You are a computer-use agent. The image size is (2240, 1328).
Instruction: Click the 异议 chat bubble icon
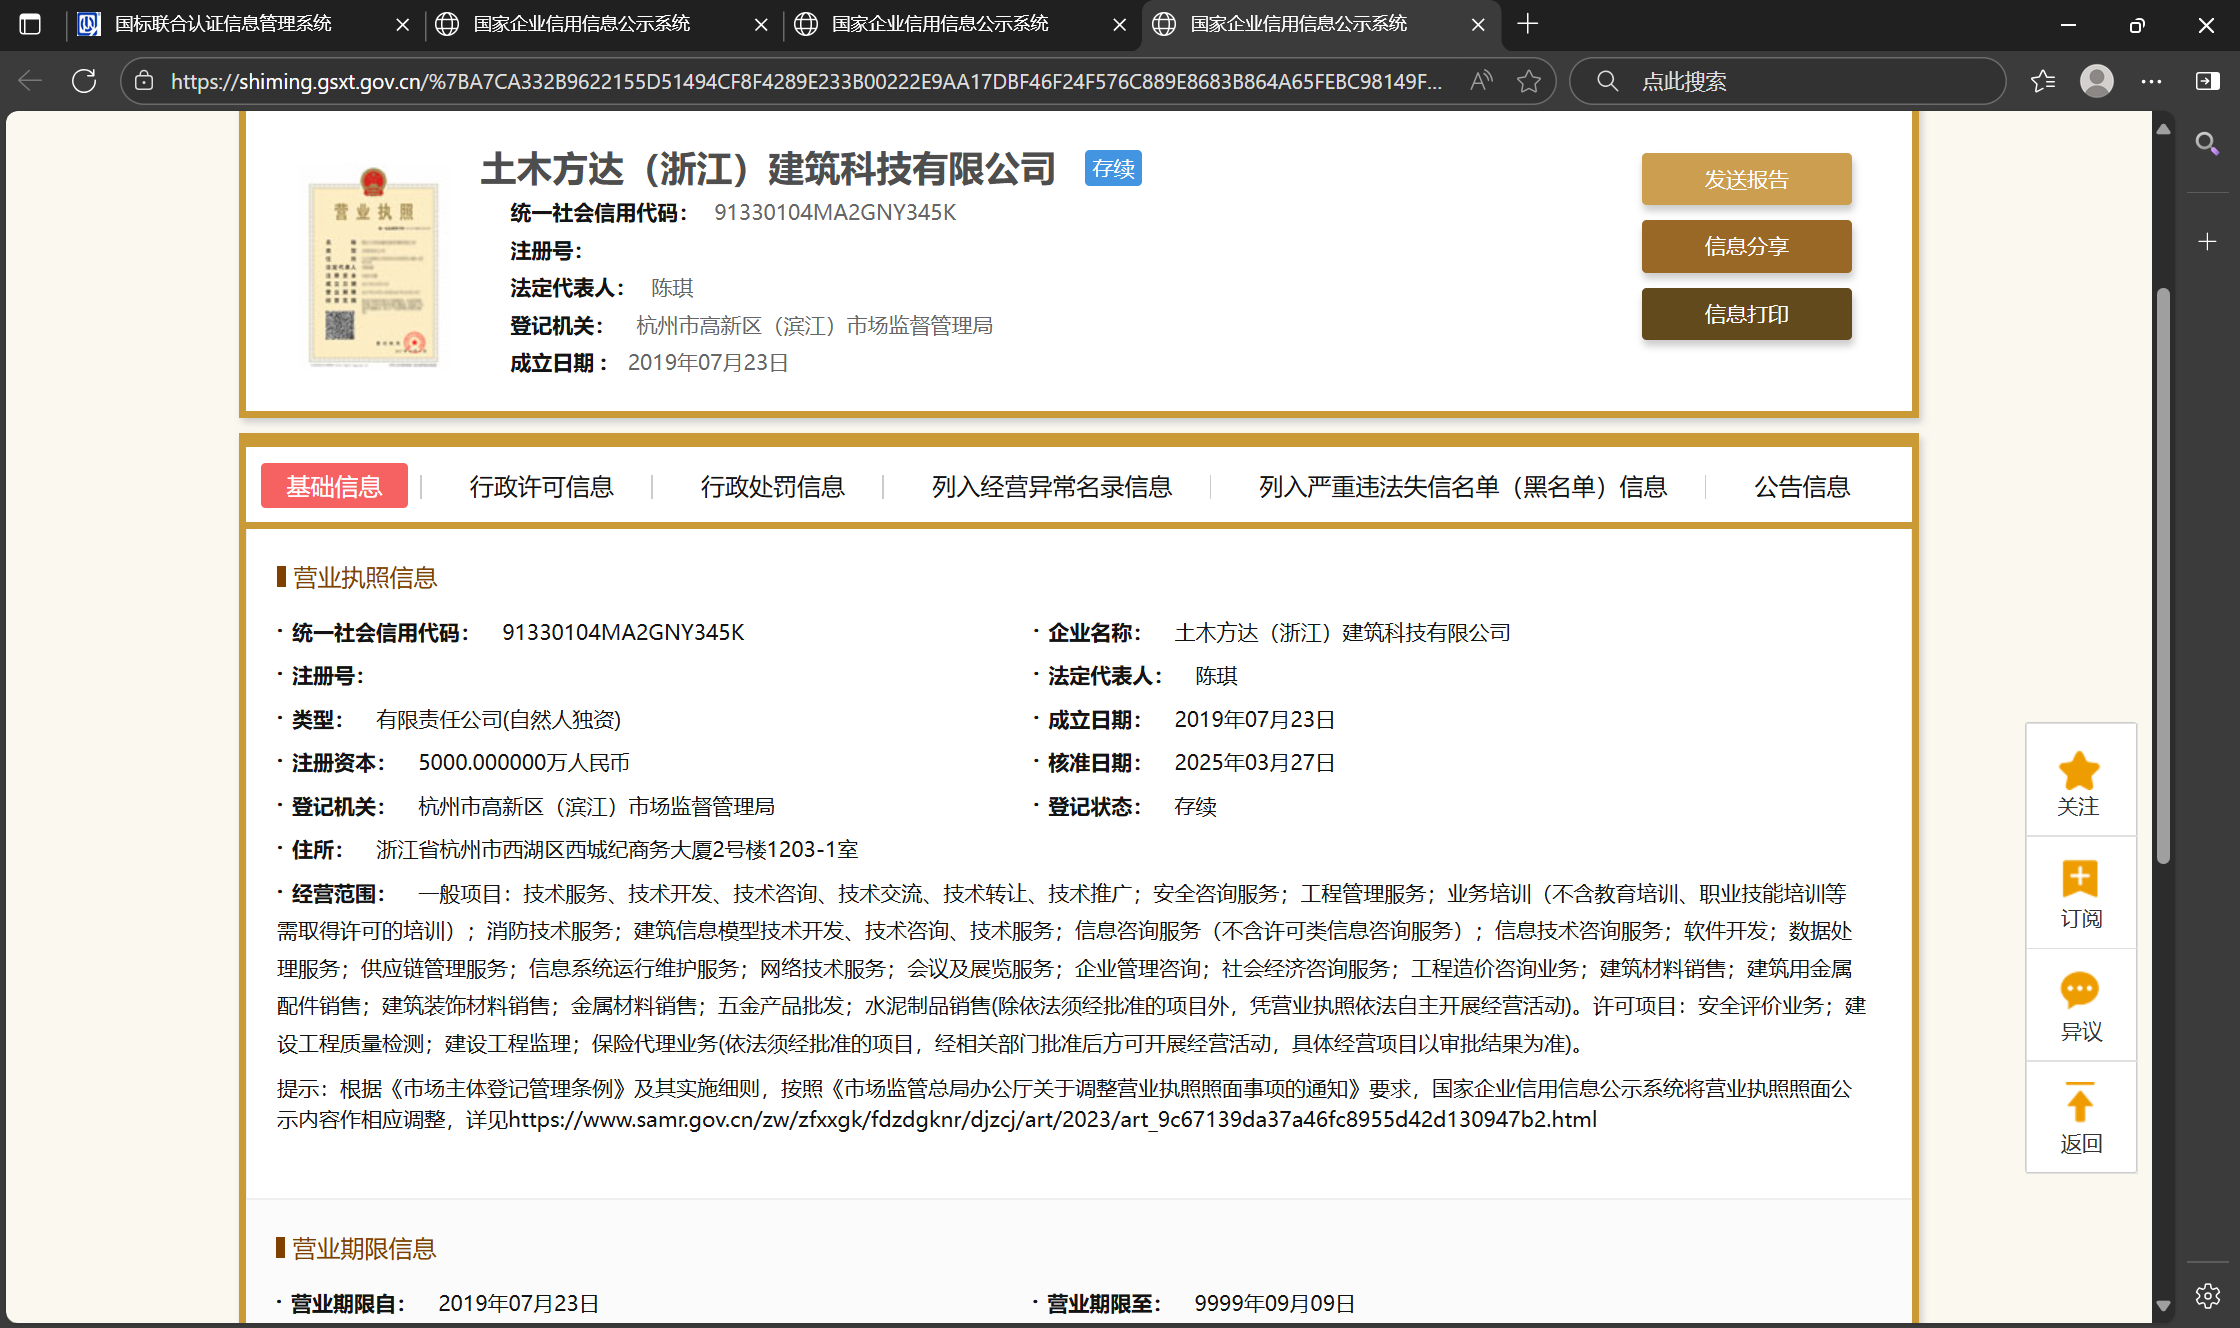click(2080, 990)
